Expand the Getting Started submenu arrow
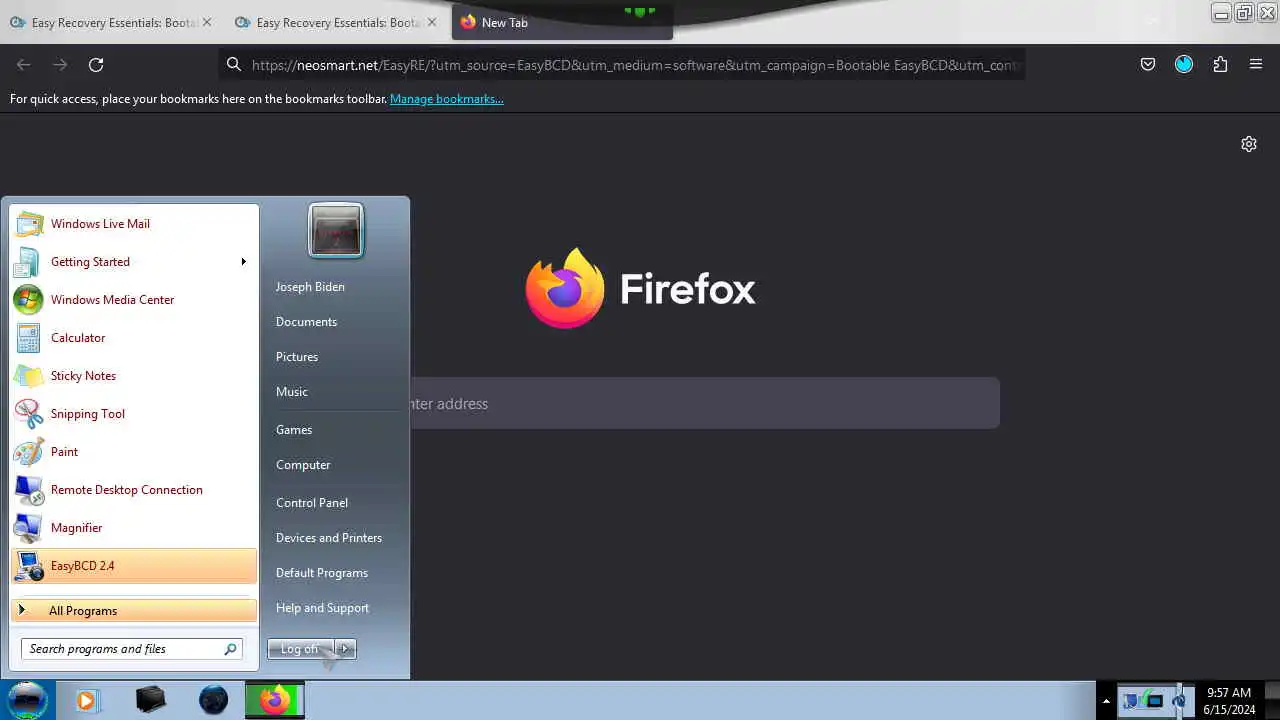This screenshot has height=720, width=1280. tap(243, 262)
